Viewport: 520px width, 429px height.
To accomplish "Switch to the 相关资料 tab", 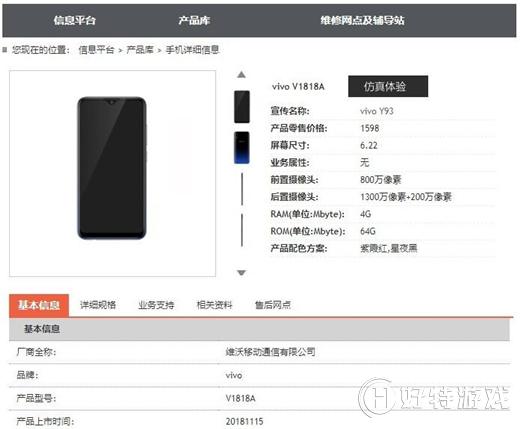I will pyautogui.click(x=214, y=305).
